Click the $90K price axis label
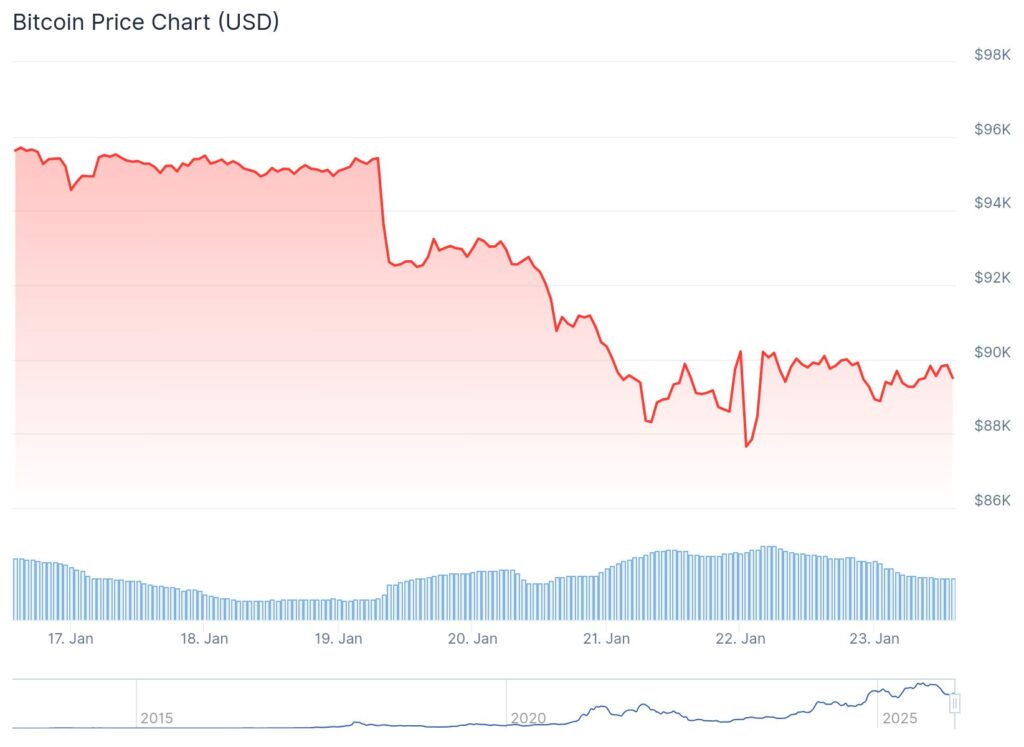Screen dimensions: 1024x747 tap(992, 352)
